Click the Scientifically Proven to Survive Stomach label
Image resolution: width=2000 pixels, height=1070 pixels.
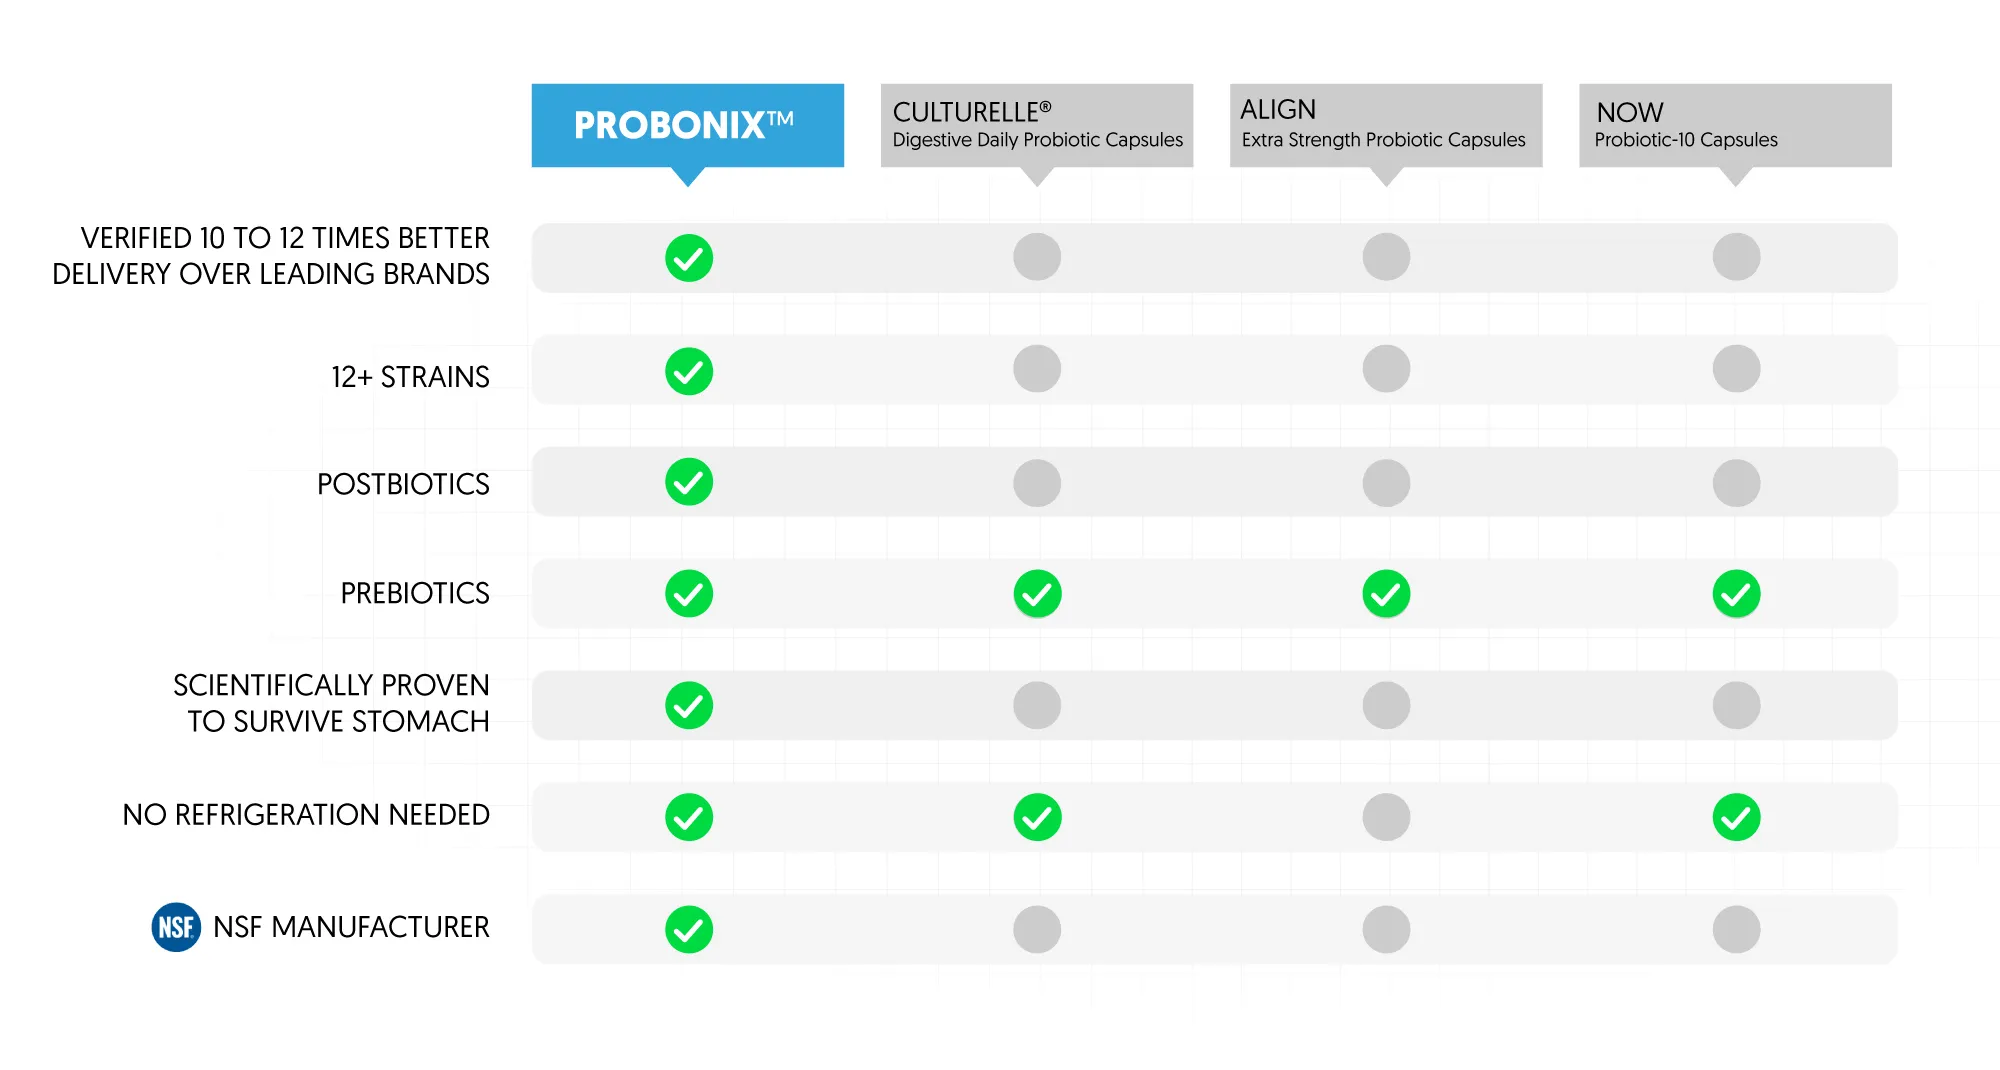(331, 703)
